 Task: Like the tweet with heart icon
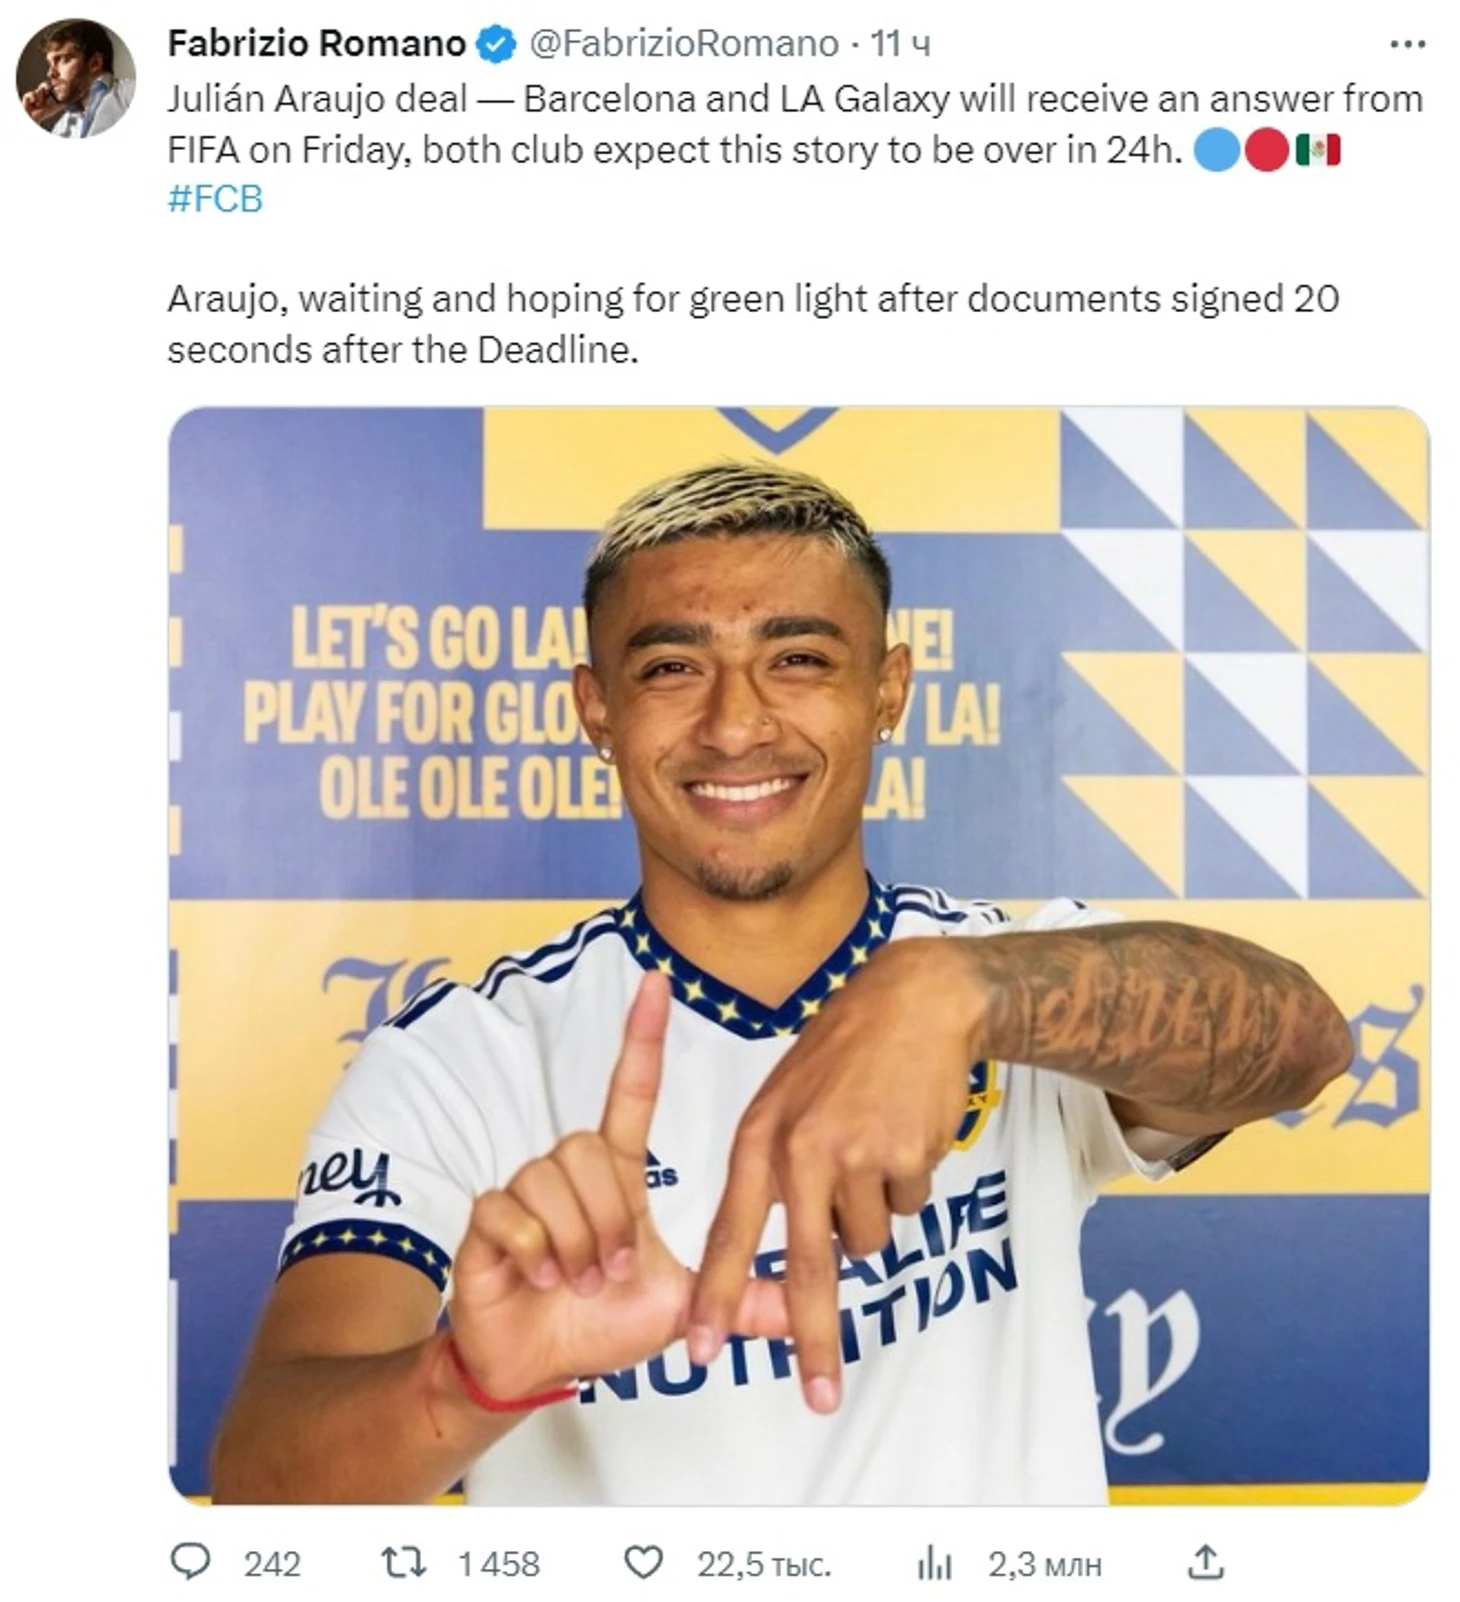(x=643, y=1561)
